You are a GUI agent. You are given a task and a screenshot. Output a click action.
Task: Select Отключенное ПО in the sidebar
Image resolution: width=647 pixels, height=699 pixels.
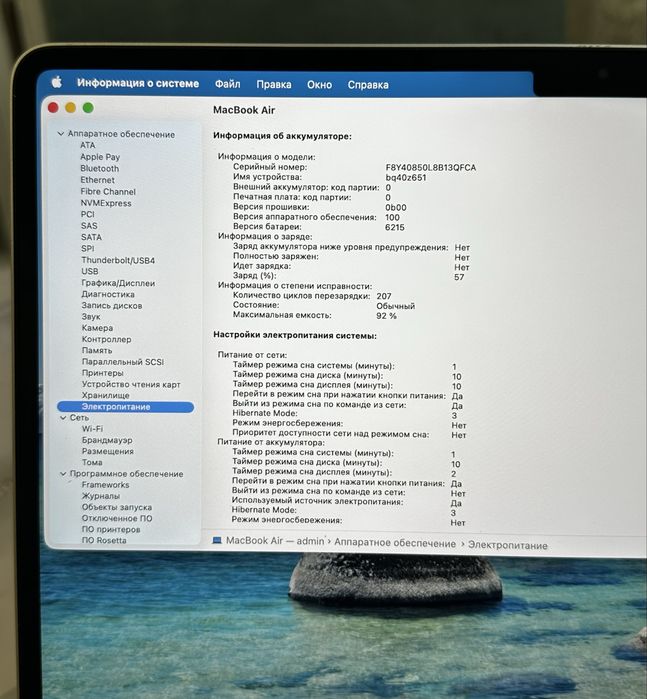click(117, 518)
